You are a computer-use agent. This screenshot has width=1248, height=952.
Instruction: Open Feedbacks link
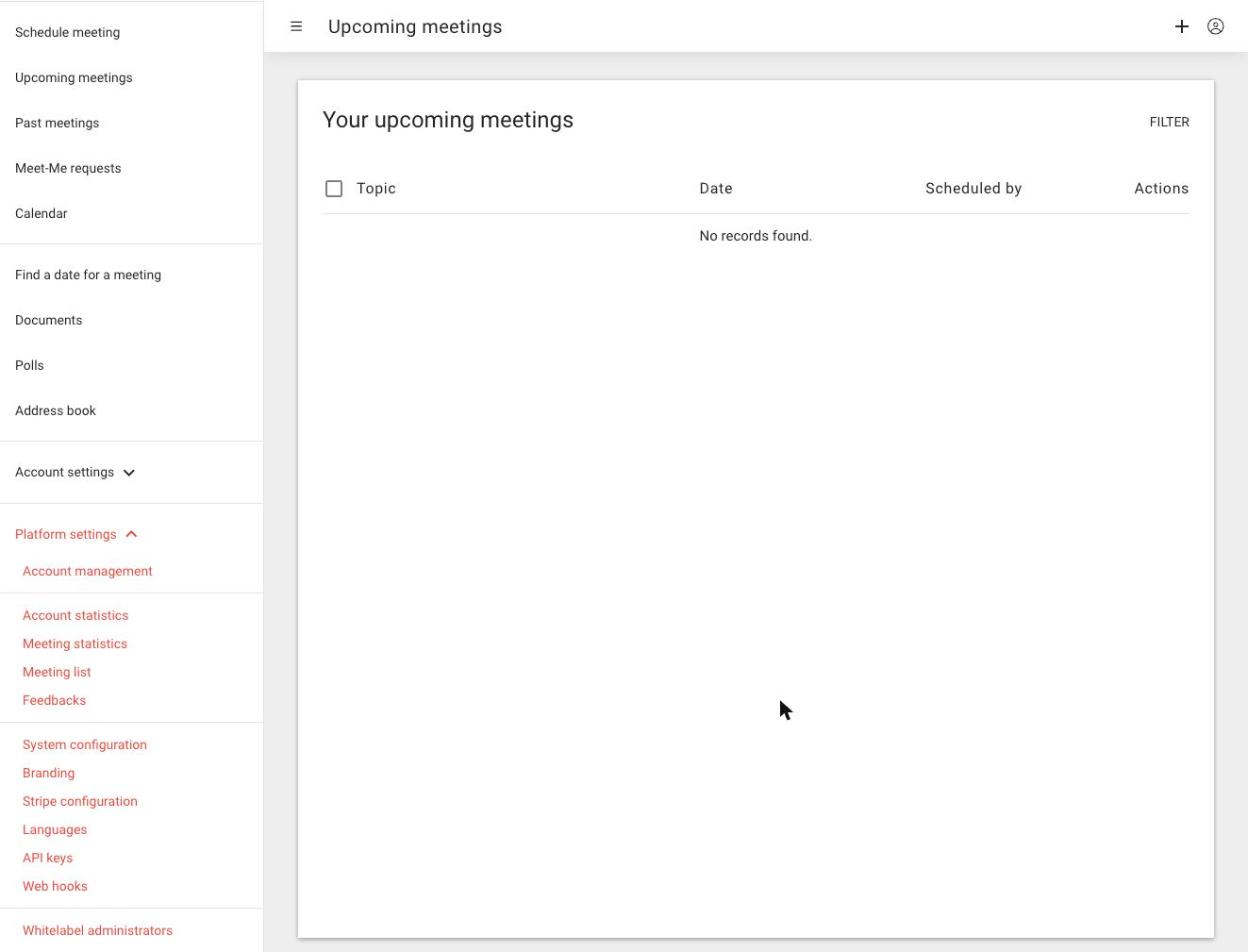[54, 701]
